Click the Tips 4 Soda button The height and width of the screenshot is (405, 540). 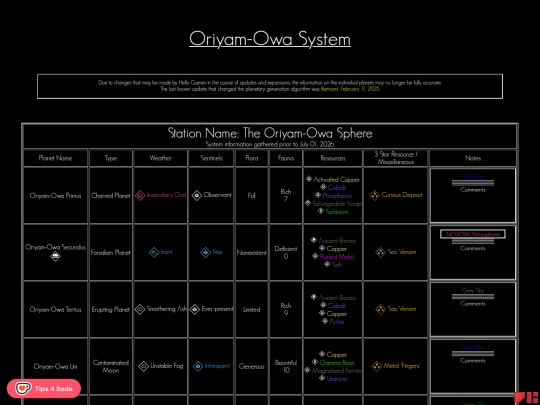(44, 388)
